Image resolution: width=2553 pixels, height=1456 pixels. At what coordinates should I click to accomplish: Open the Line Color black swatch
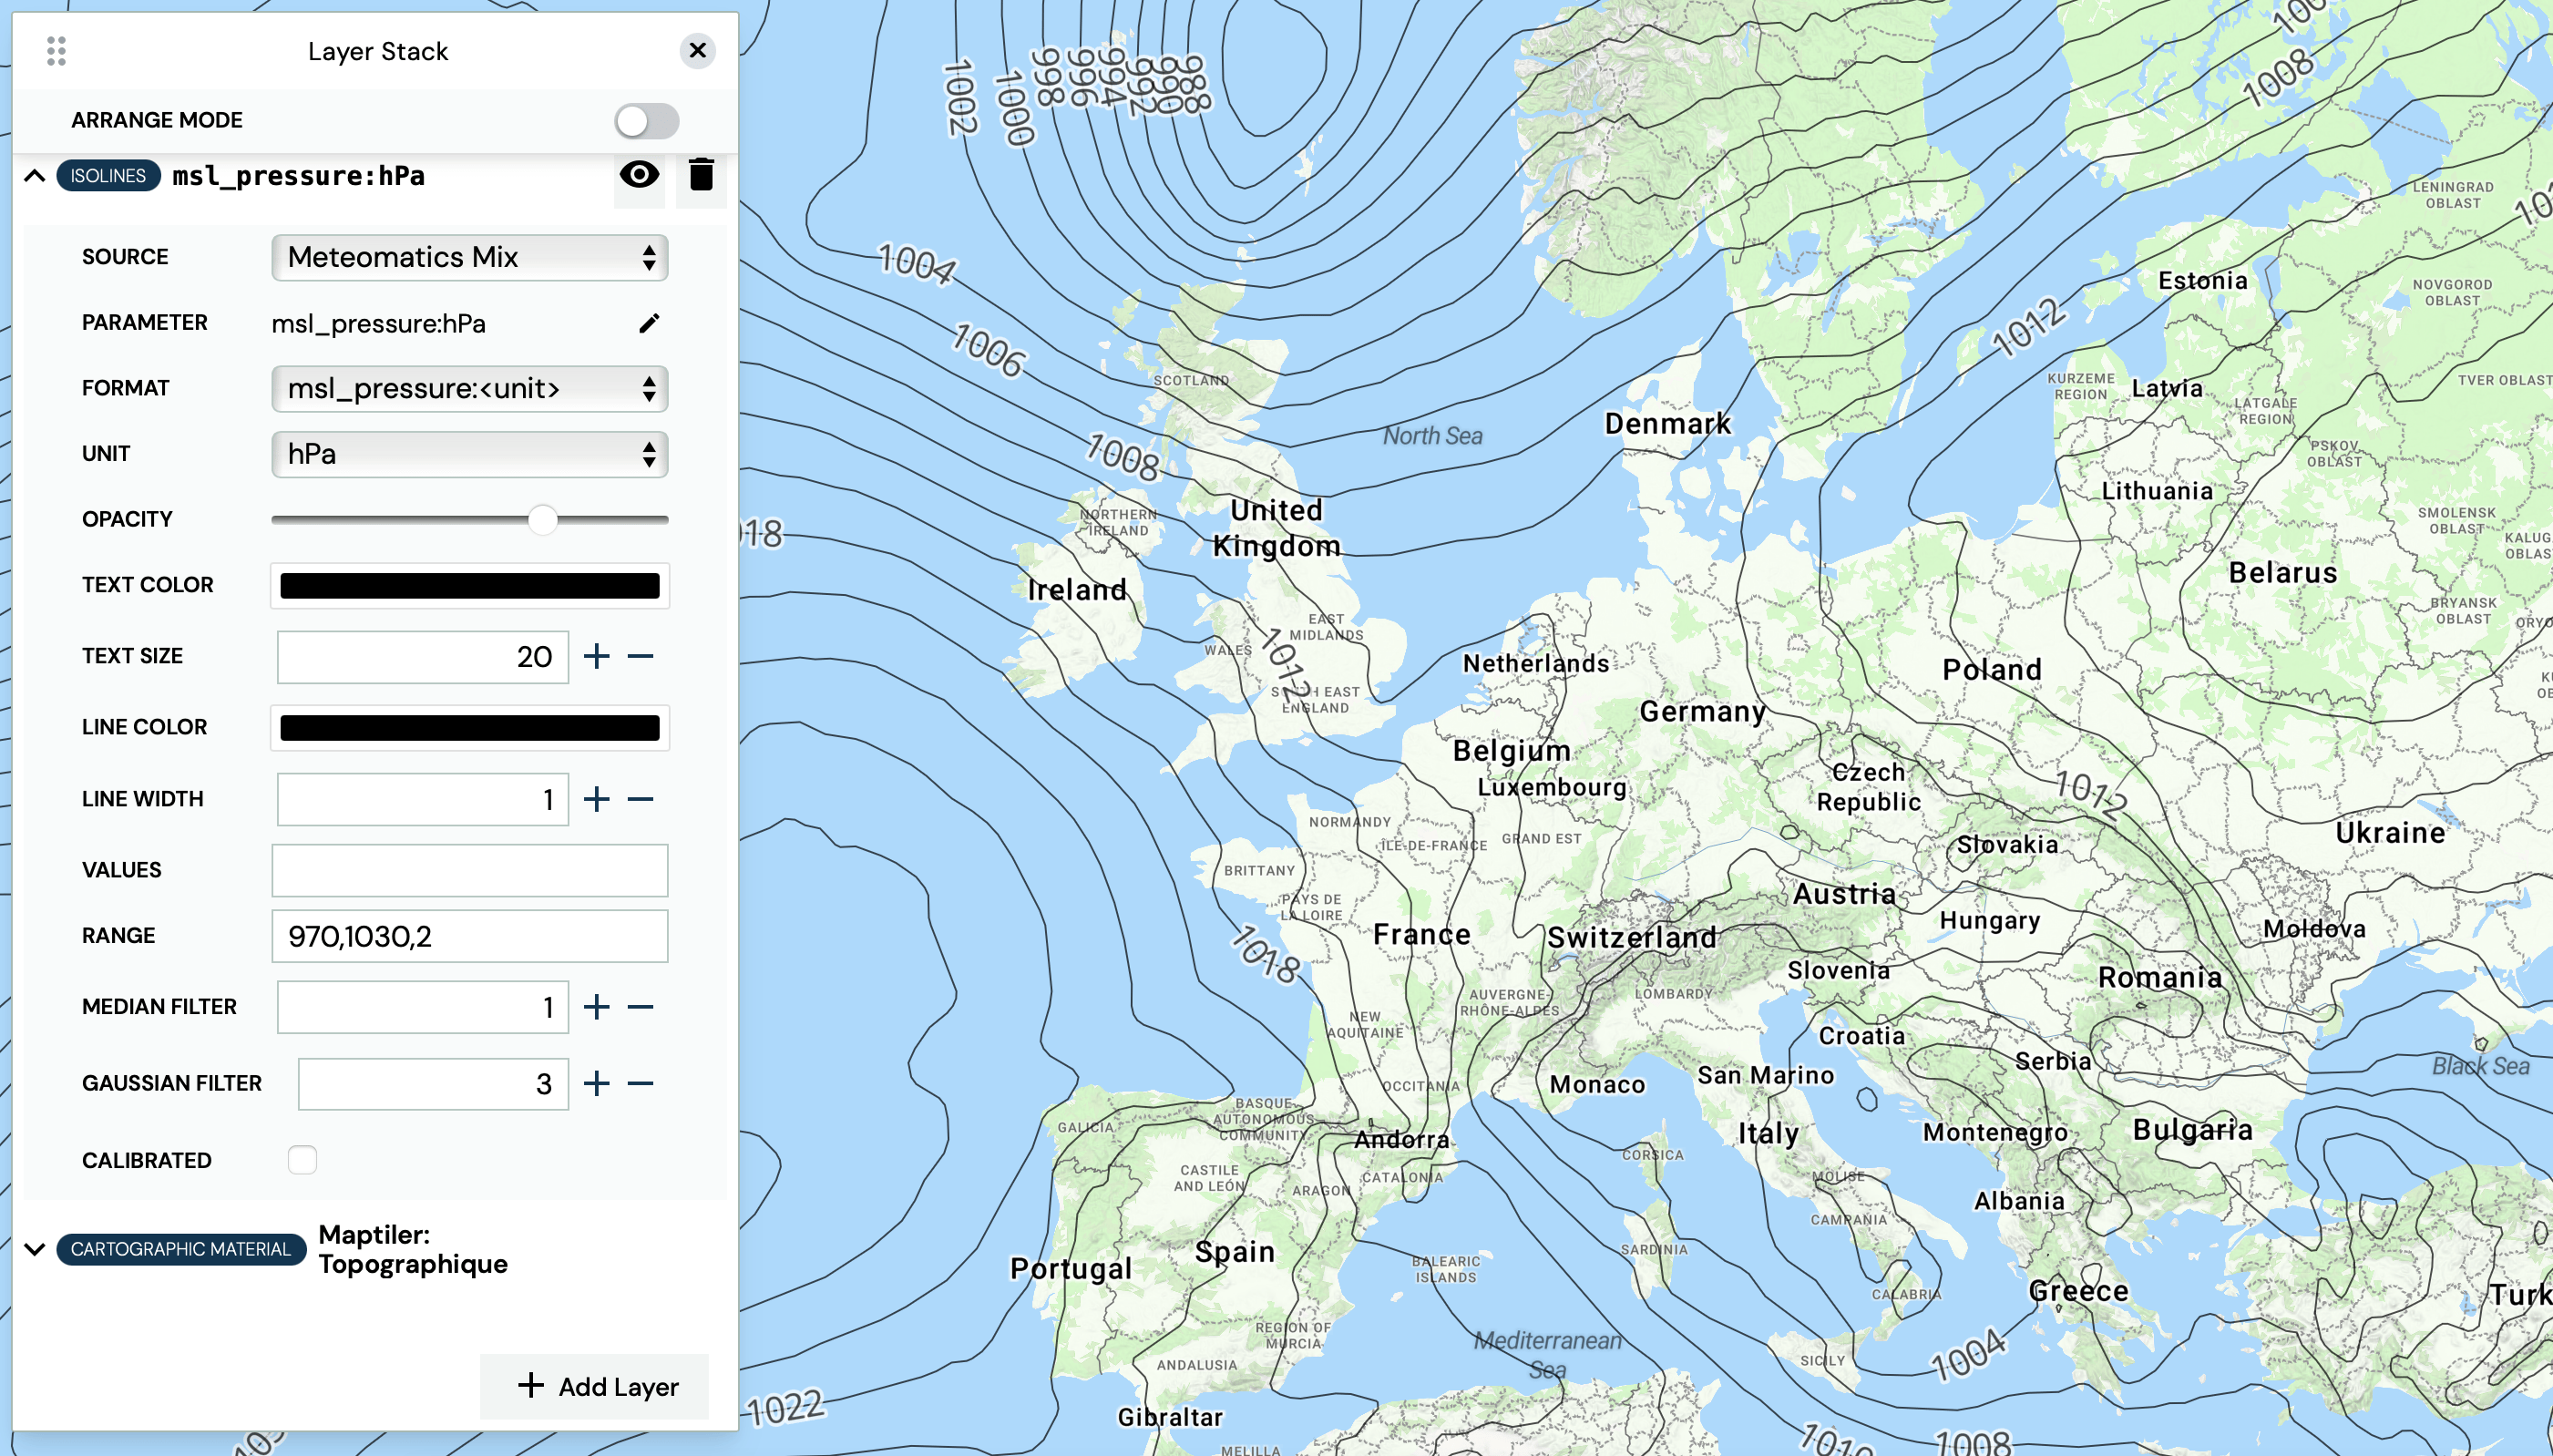tap(469, 728)
